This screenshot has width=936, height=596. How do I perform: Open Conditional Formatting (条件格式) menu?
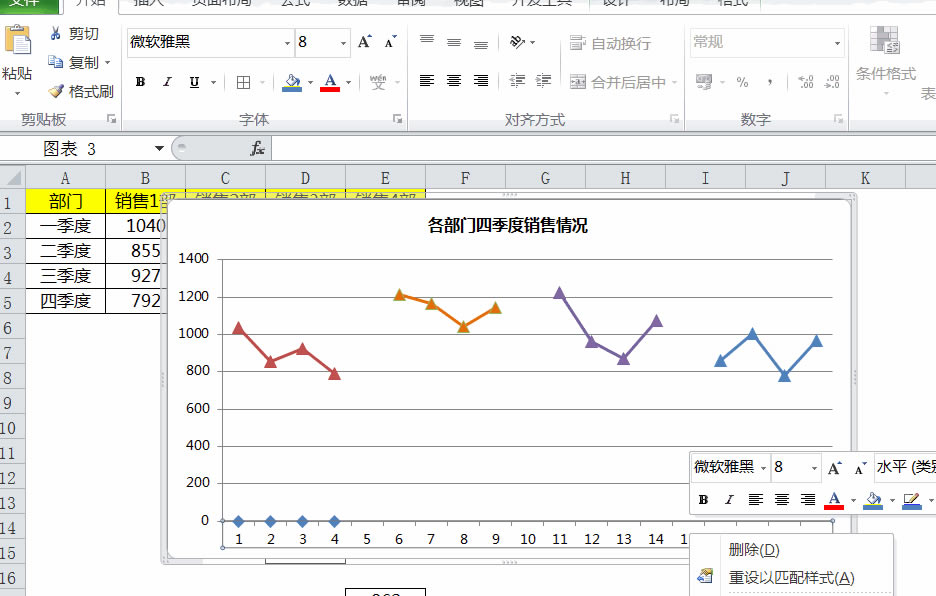pos(885,60)
